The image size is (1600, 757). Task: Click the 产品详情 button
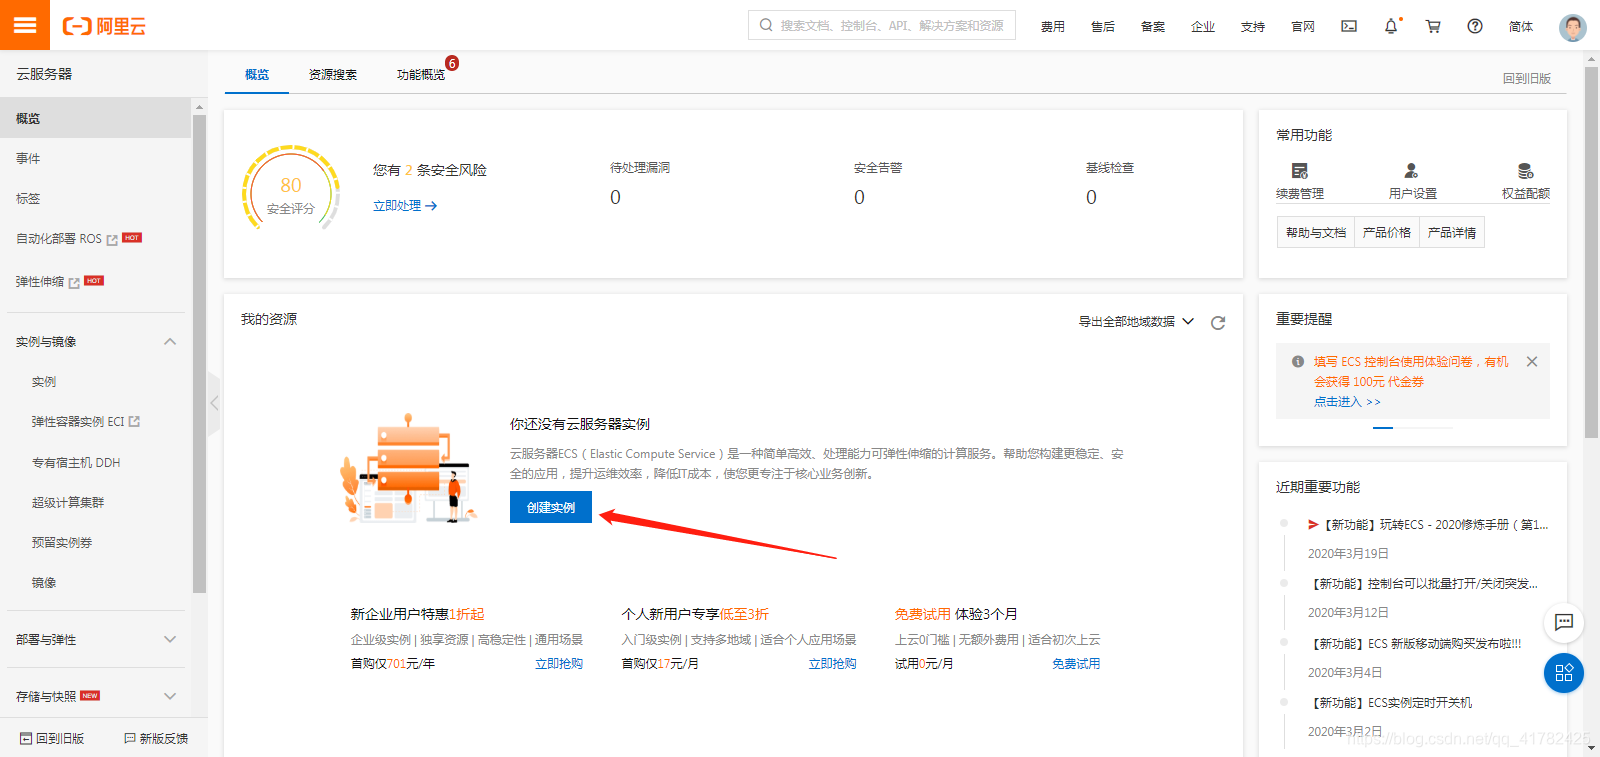(x=1452, y=233)
